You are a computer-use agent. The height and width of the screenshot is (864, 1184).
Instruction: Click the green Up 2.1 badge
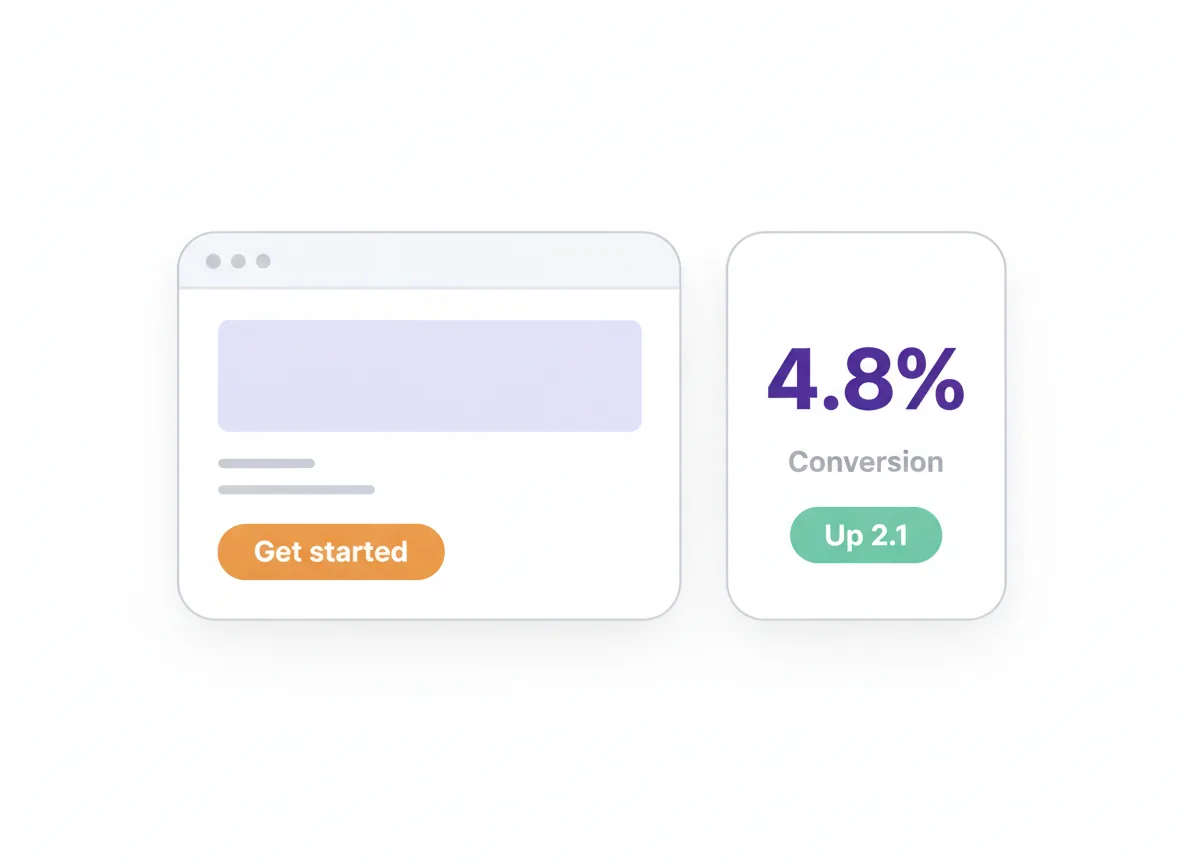[866, 535]
